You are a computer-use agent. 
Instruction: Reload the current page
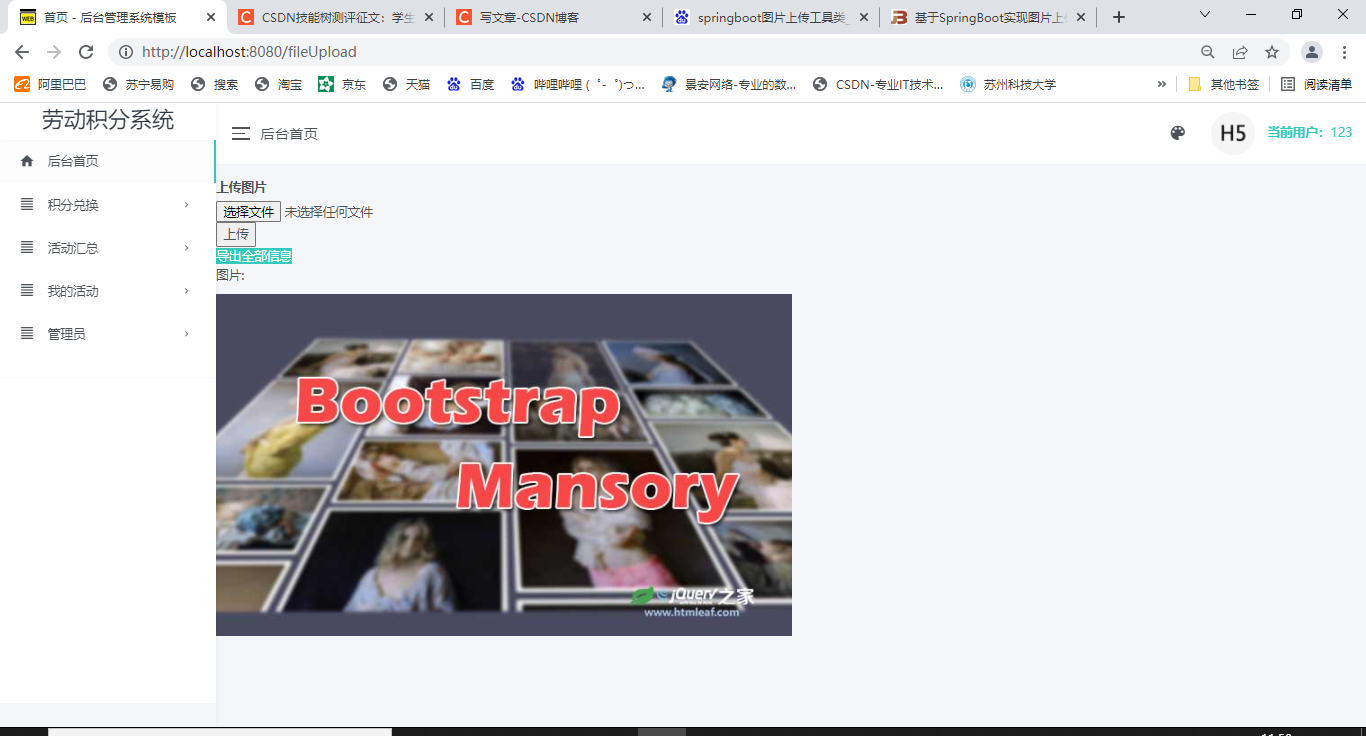[x=86, y=52]
